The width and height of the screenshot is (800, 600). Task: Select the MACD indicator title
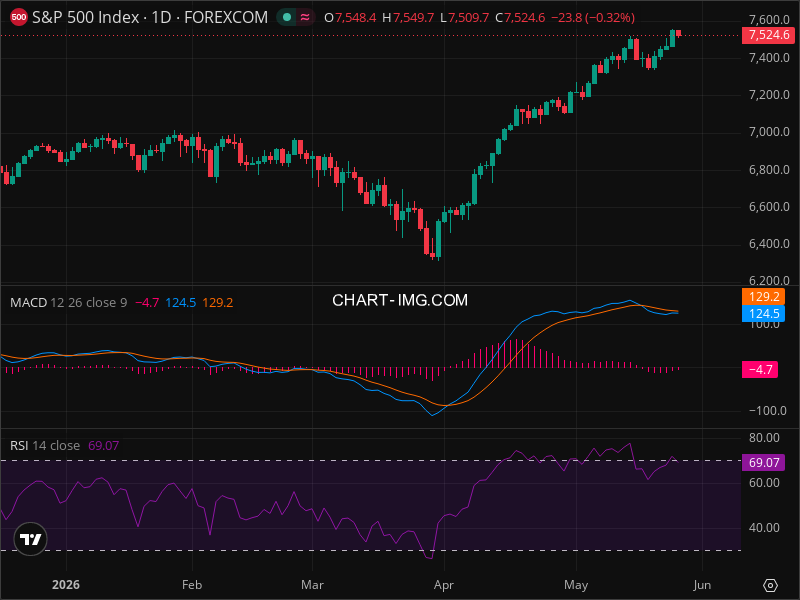point(29,303)
